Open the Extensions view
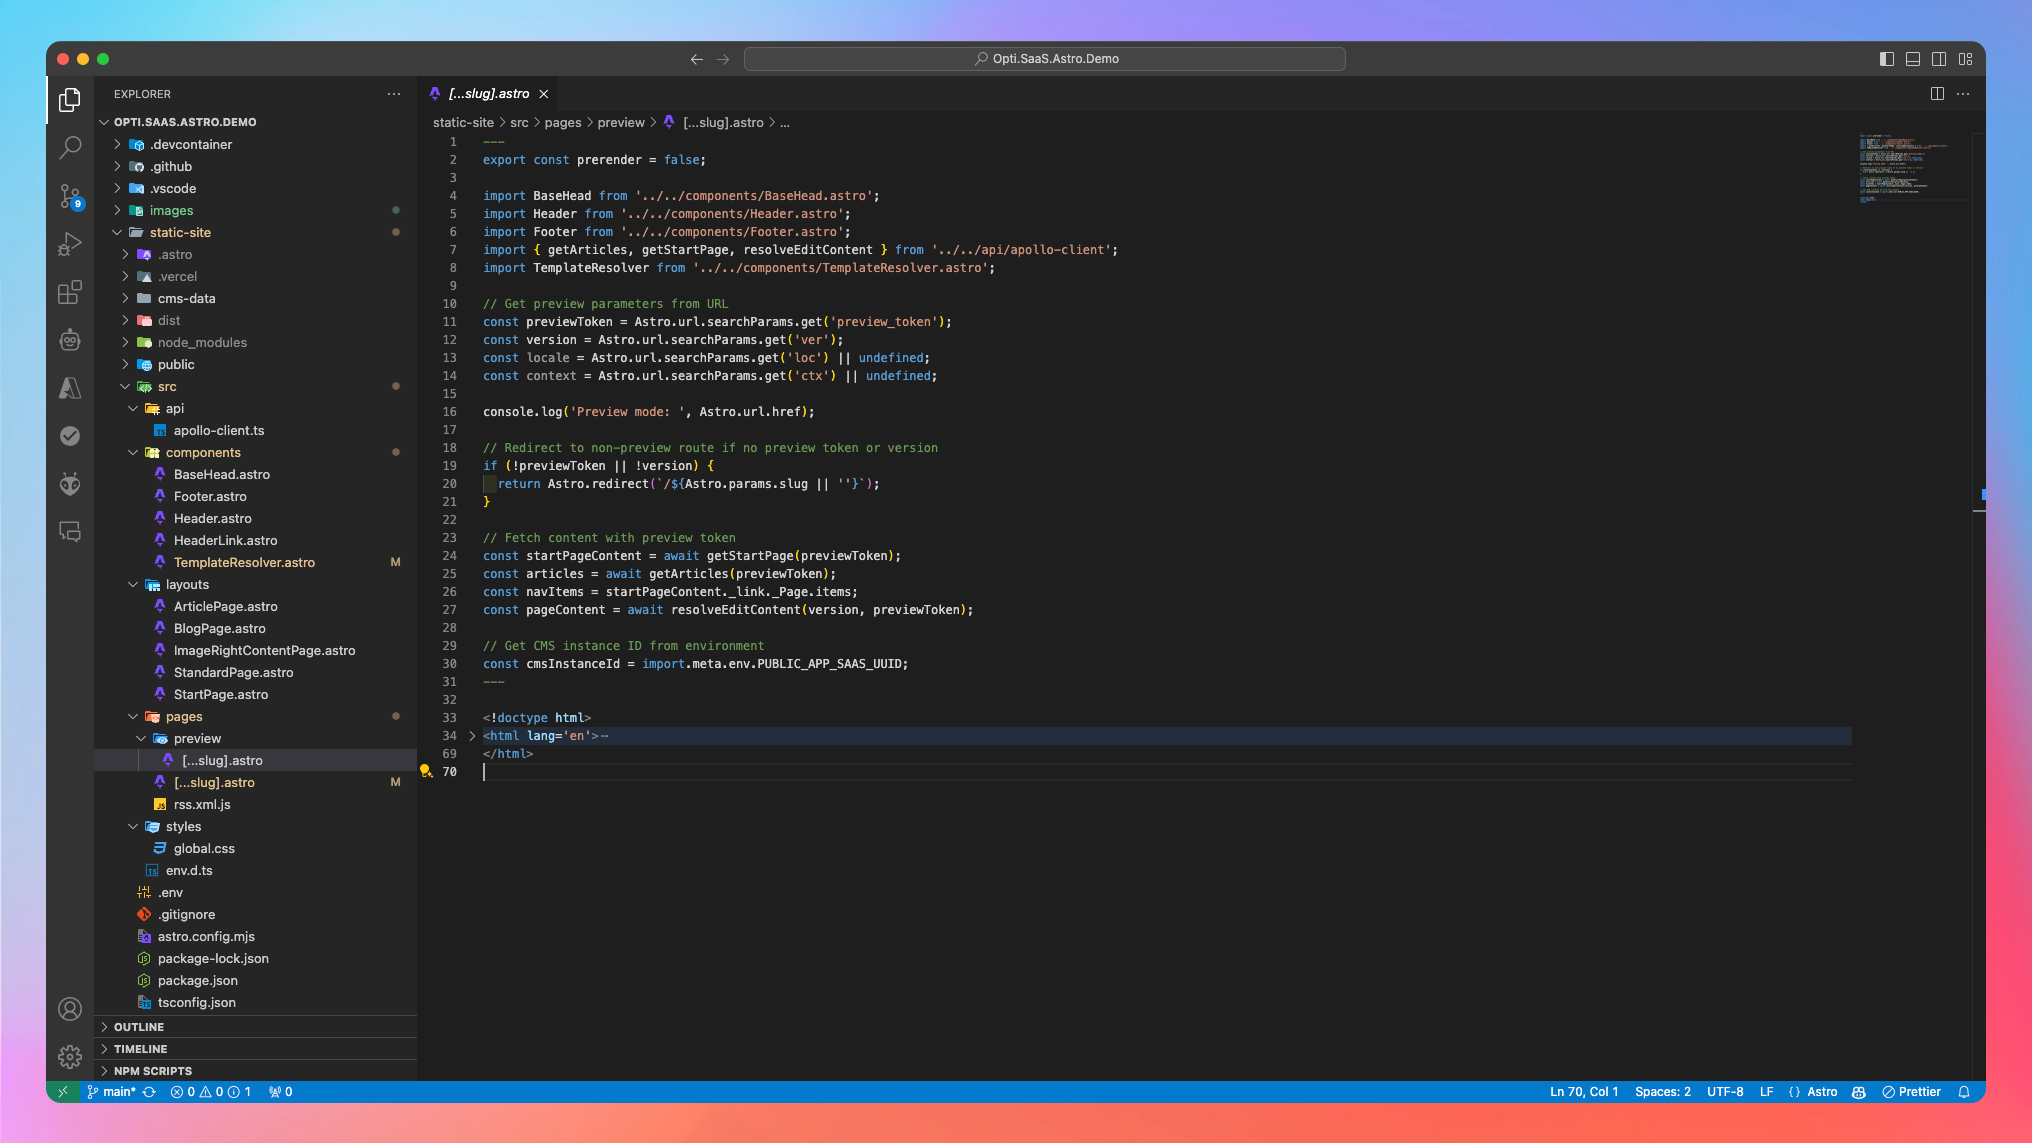Viewport: 2032px width, 1143px height. 70,292
